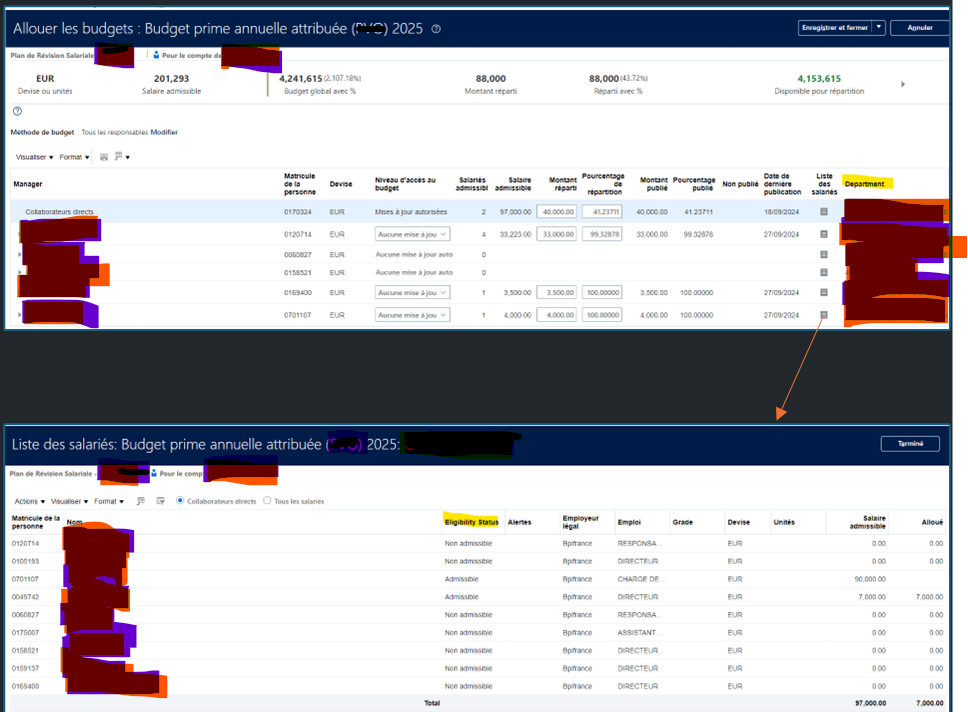Click the Niveau d'accès au budget header
Viewport: 968px width, 712px height.
406,184
